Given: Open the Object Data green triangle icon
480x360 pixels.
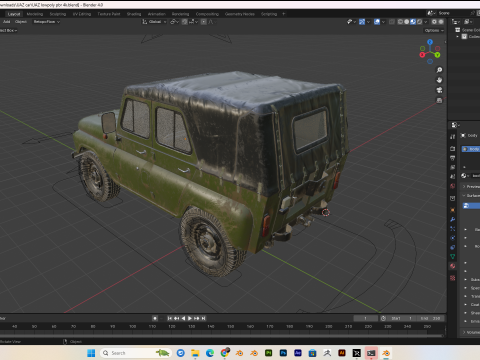Looking at the screenshot, I should 452,257.
